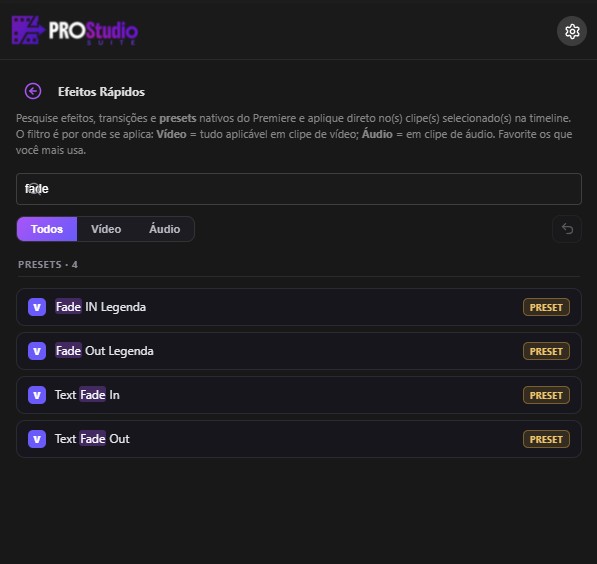597x564 pixels.
Task: Click the back arrow beside Efeitos Rápidos
Action: (x=33, y=91)
